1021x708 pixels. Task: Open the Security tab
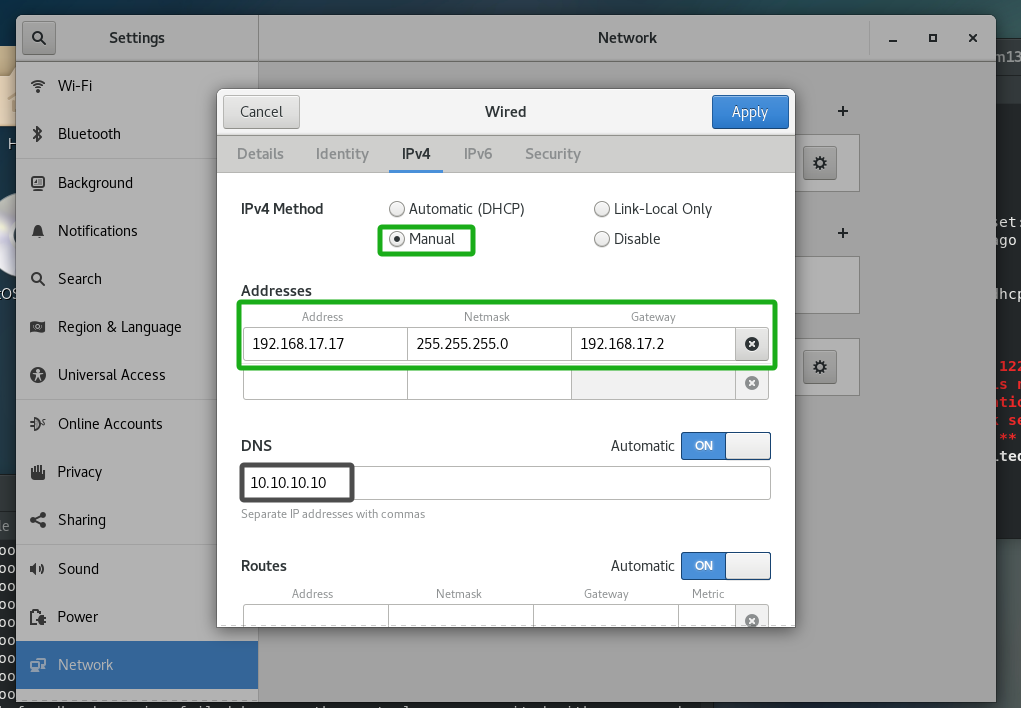(x=552, y=154)
